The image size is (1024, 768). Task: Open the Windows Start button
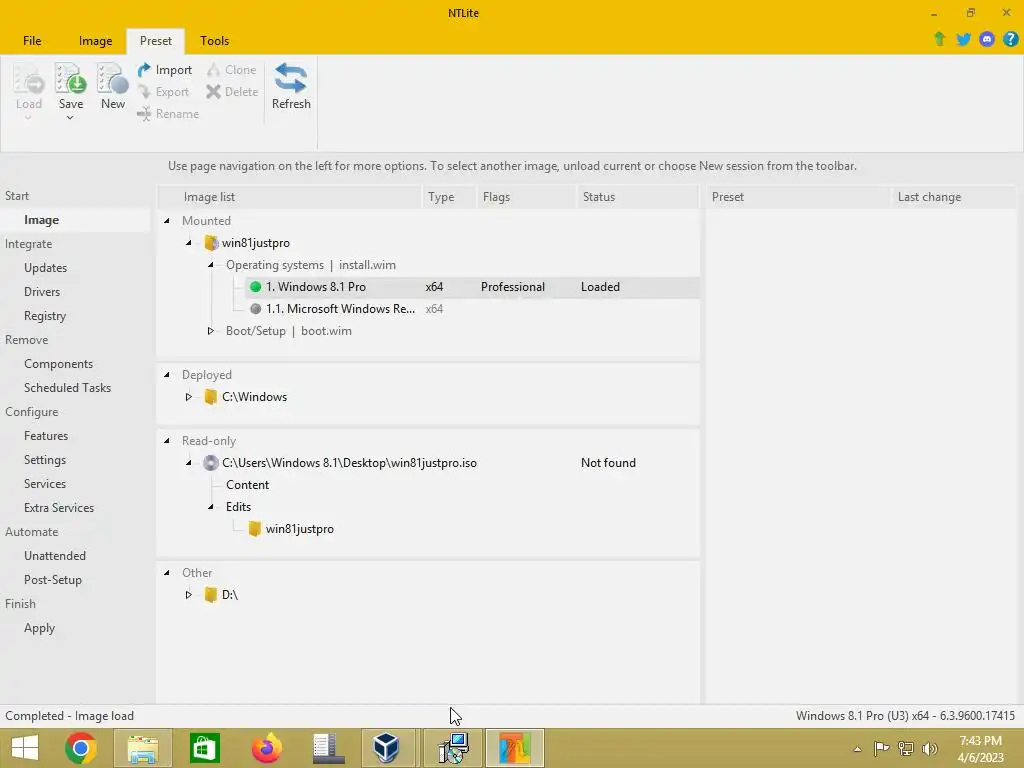pos(25,748)
